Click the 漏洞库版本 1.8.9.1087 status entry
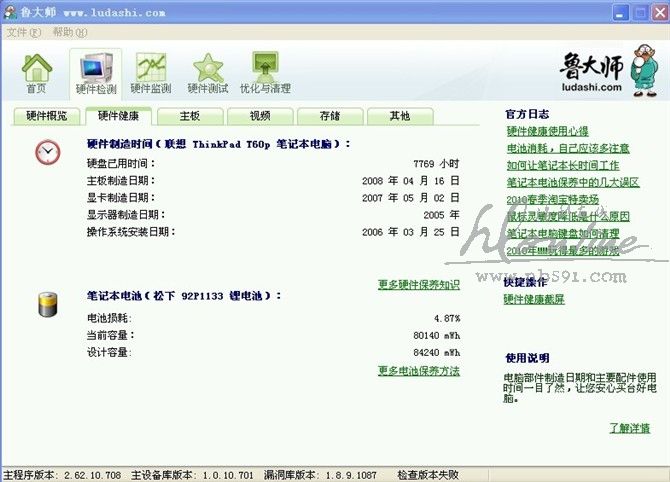Image resolution: width=670 pixels, height=482 pixels. pos(320,475)
